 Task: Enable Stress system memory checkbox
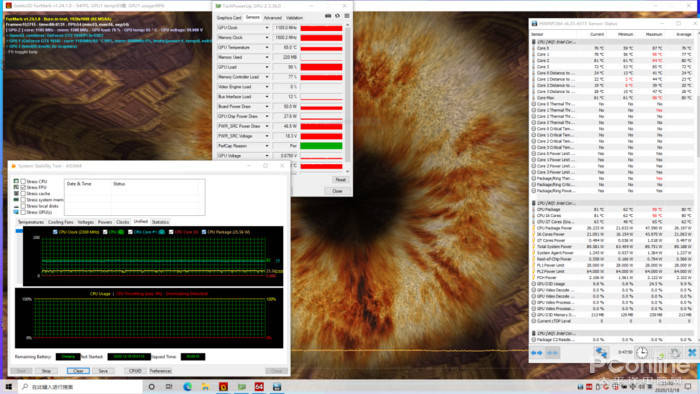click(23, 200)
